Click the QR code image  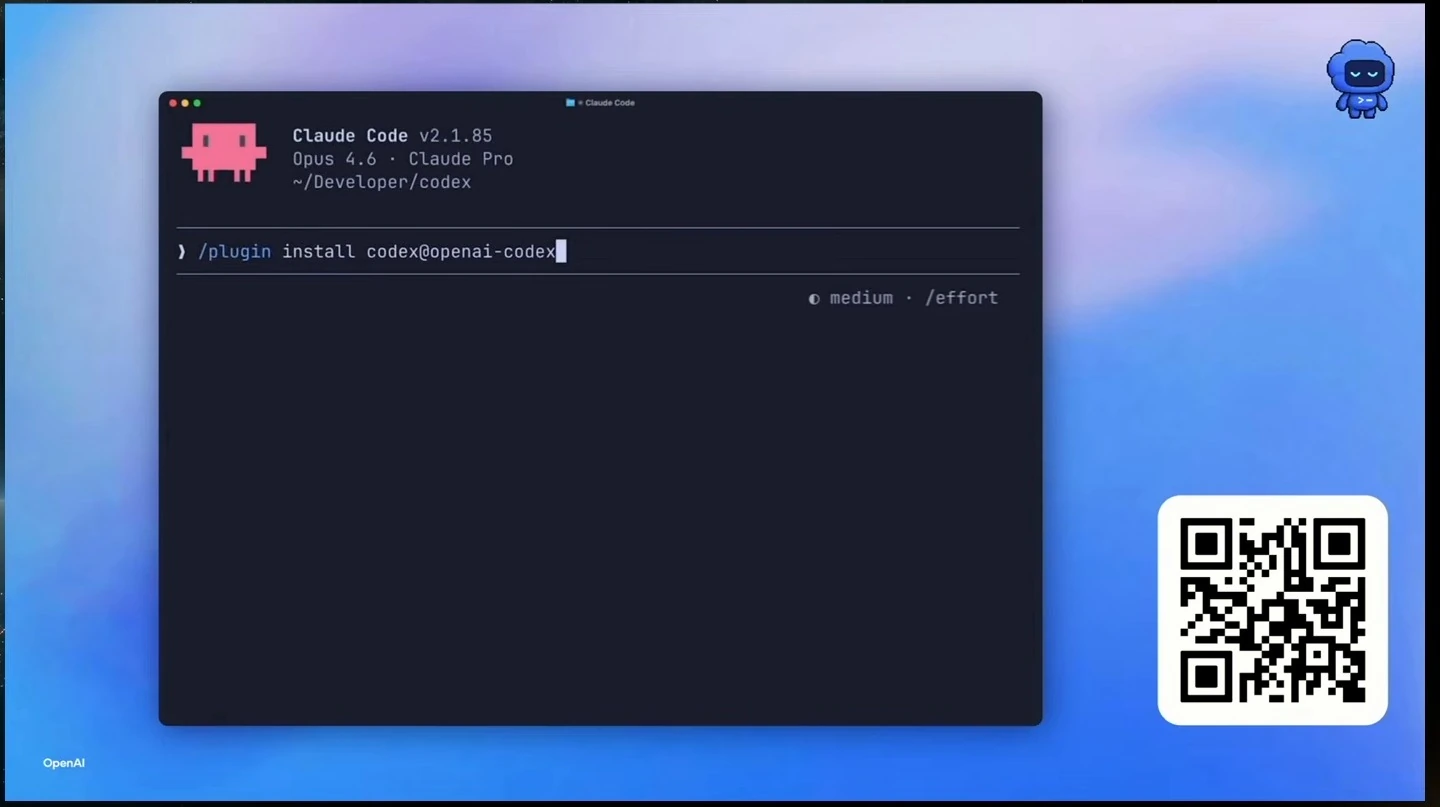(x=1272, y=610)
